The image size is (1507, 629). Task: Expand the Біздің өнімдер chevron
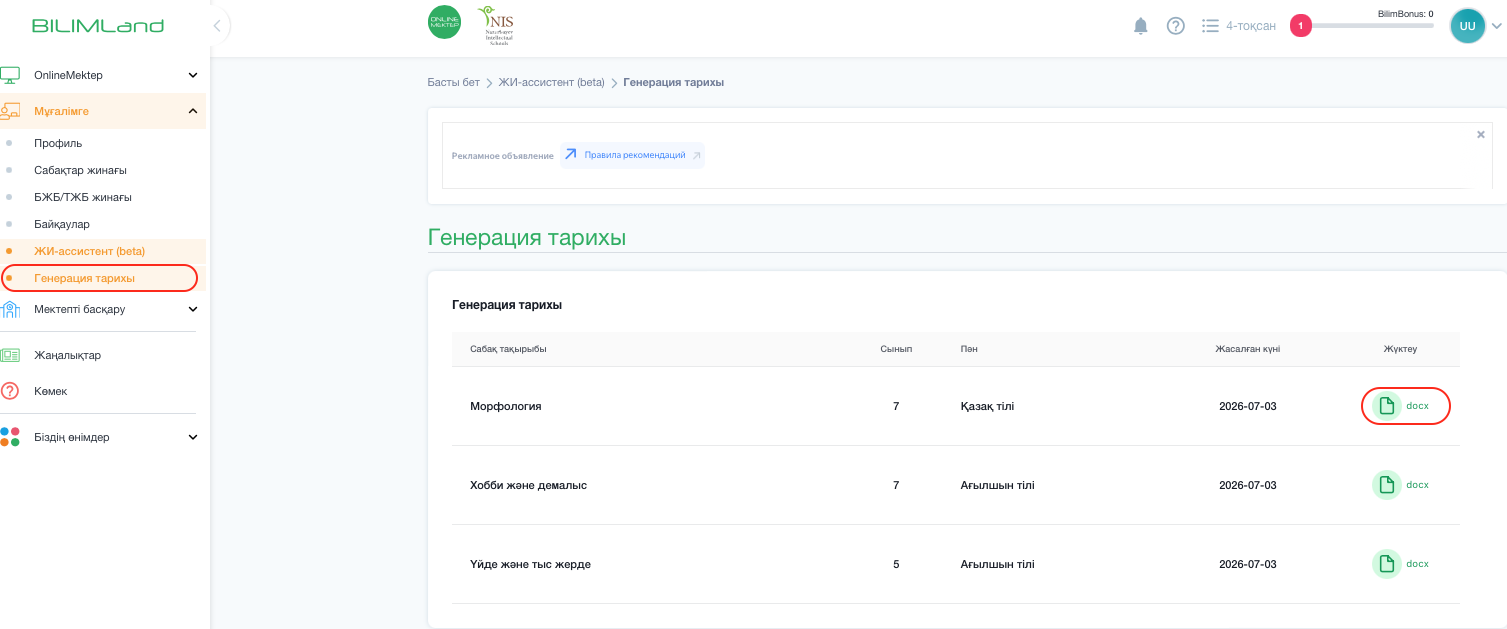coord(193,437)
